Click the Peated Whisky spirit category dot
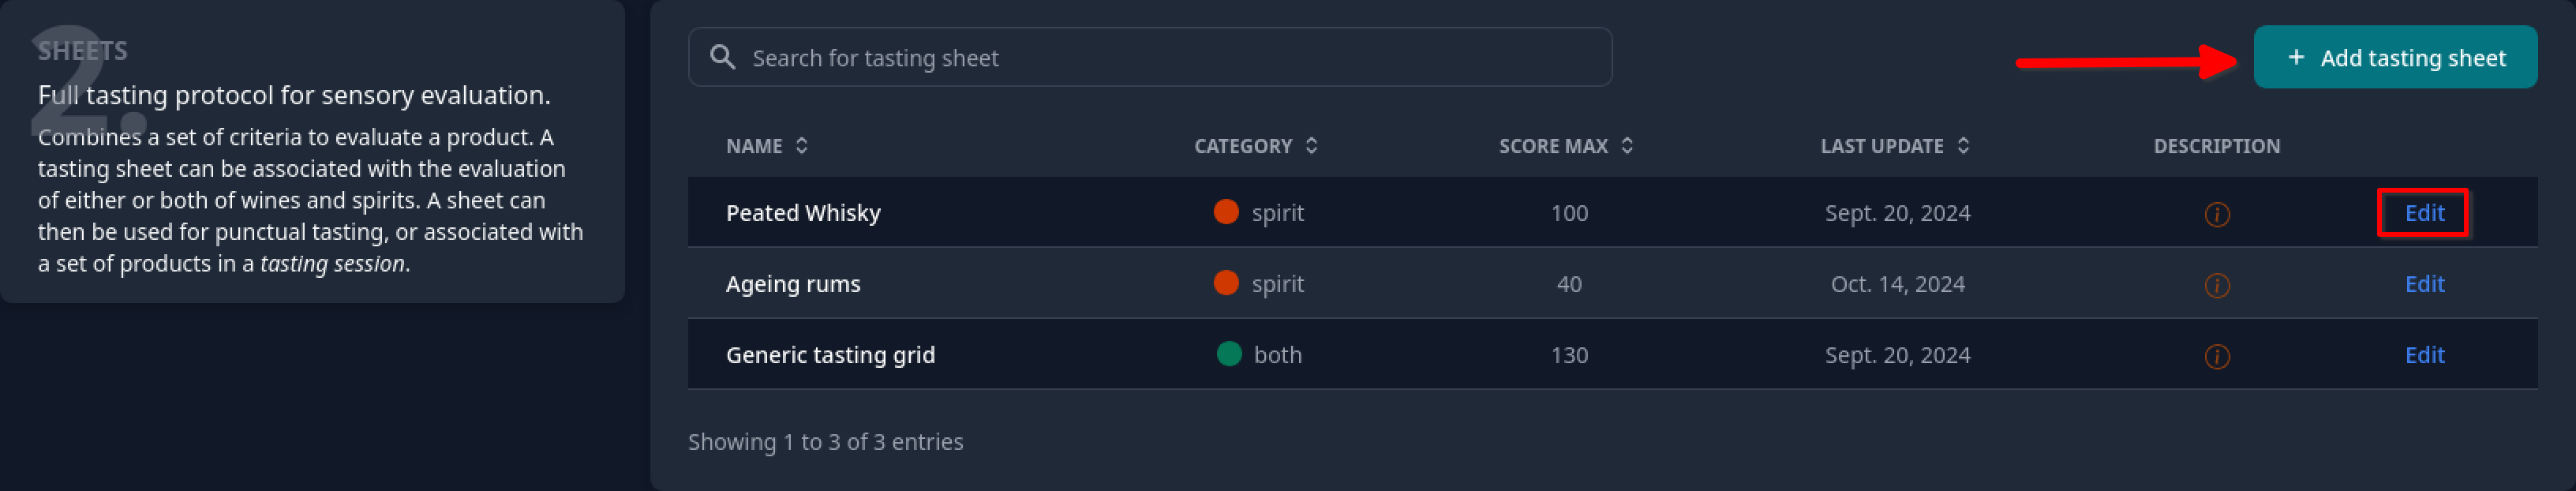Image resolution: width=2576 pixels, height=491 pixels. pyautogui.click(x=1226, y=212)
